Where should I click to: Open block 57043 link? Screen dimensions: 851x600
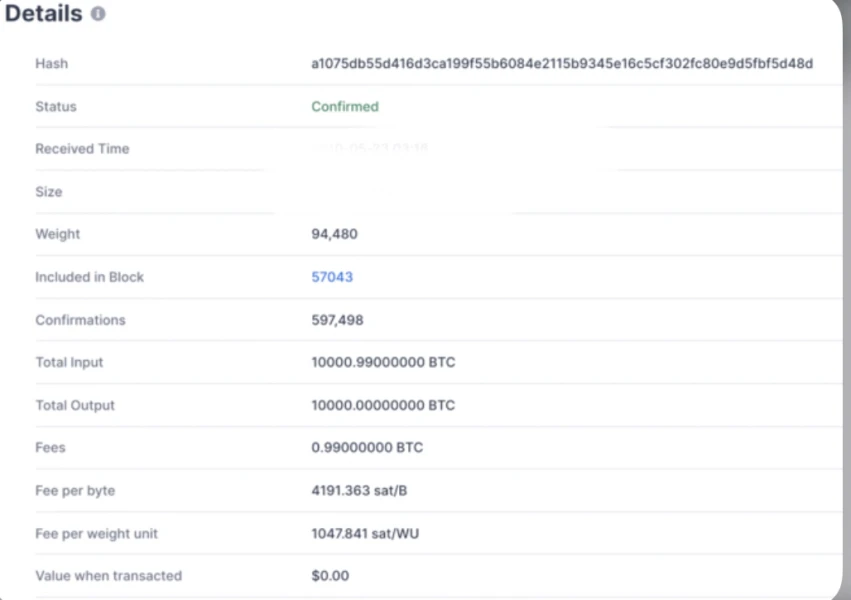coord(332,277)
